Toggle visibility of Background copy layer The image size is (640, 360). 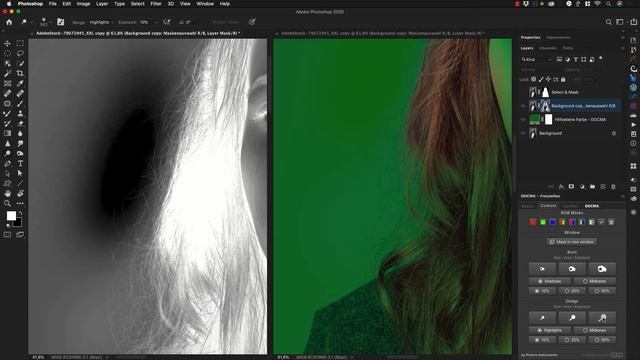(523, 106)
